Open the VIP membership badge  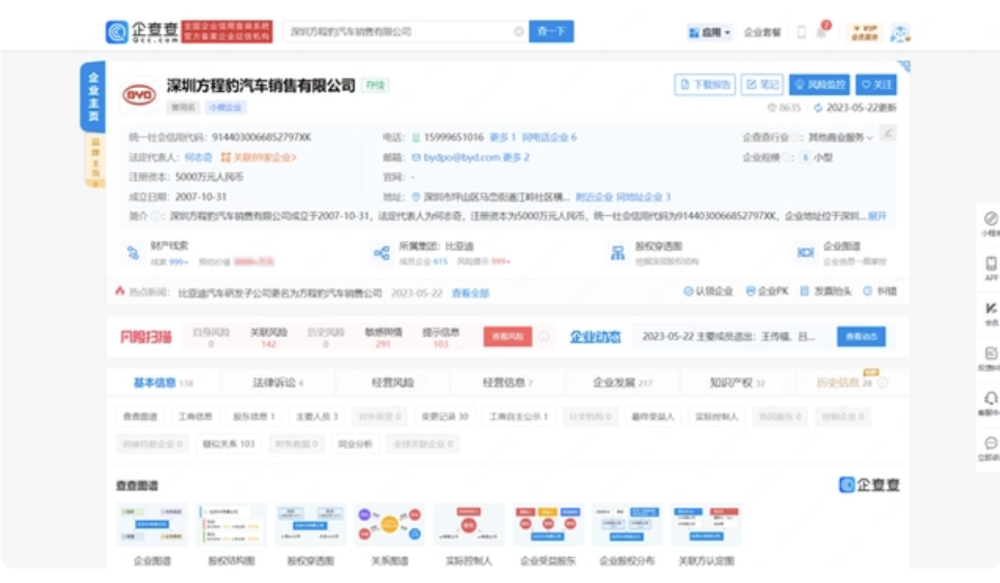click(864, 32)
